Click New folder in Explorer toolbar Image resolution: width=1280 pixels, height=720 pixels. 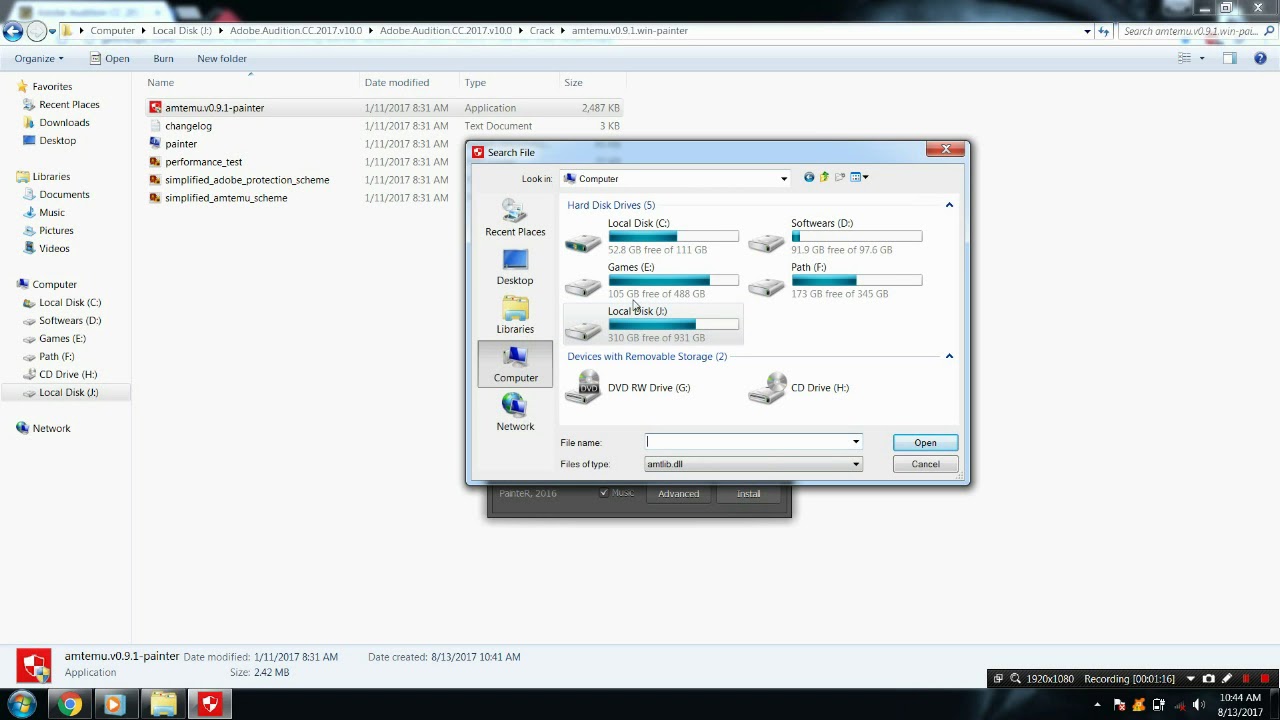222,58
